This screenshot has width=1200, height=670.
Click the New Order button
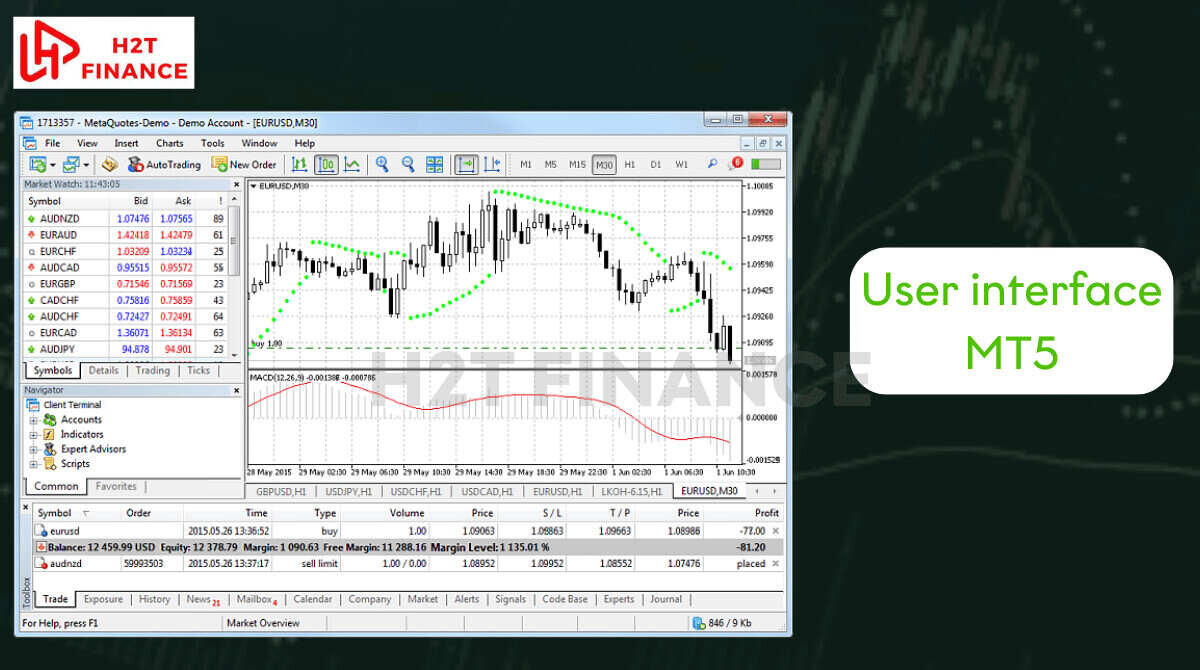point(244,164)
